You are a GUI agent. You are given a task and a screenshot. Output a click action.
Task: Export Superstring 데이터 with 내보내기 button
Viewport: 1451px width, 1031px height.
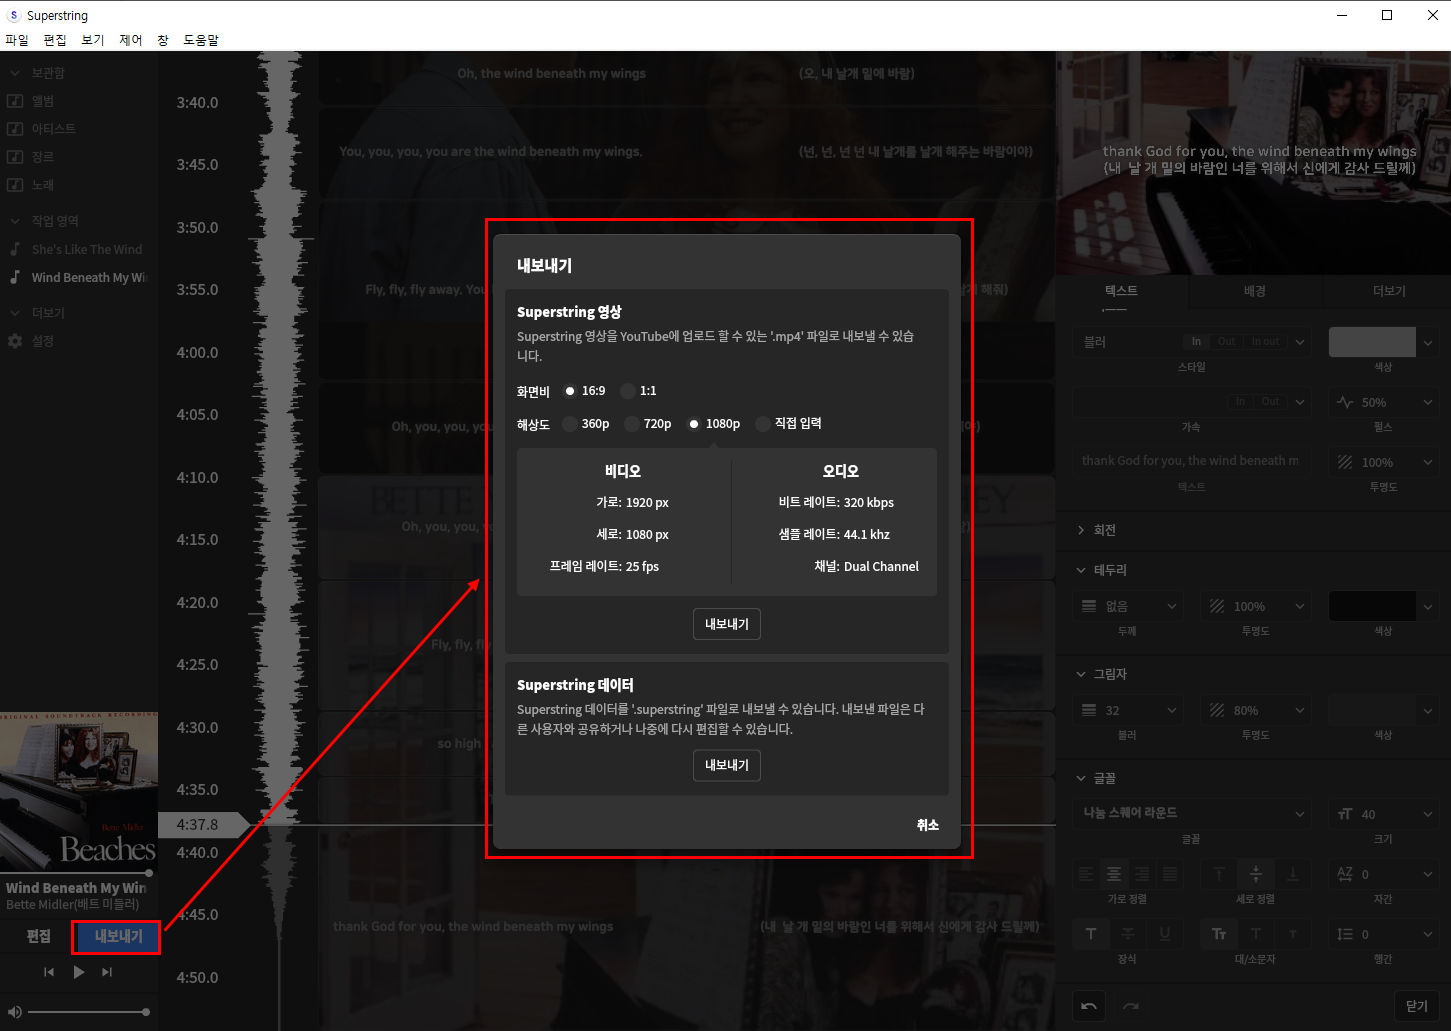727,765
